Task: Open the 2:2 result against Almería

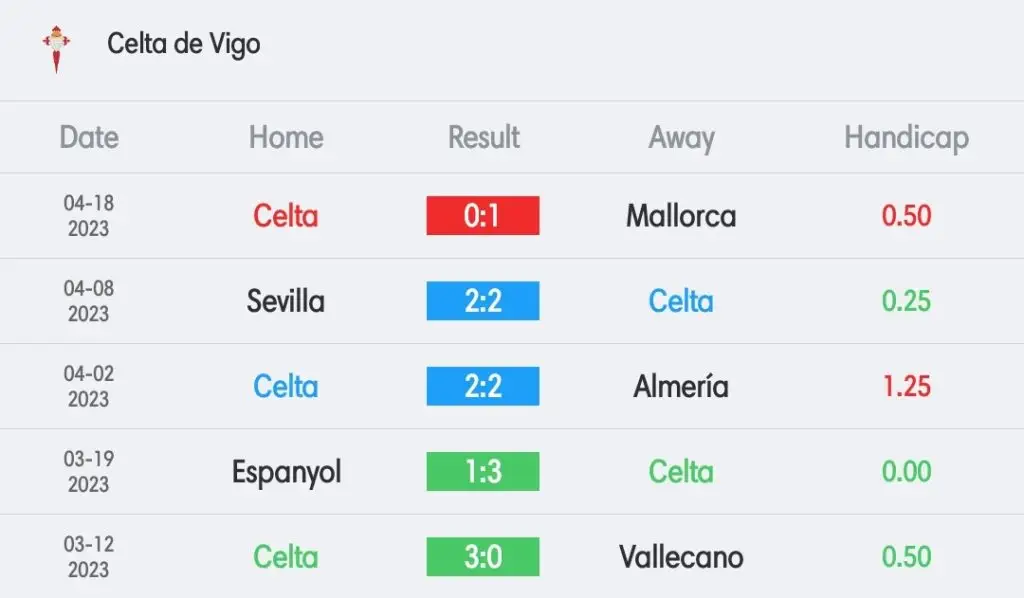Action: [x=483, y=386]
